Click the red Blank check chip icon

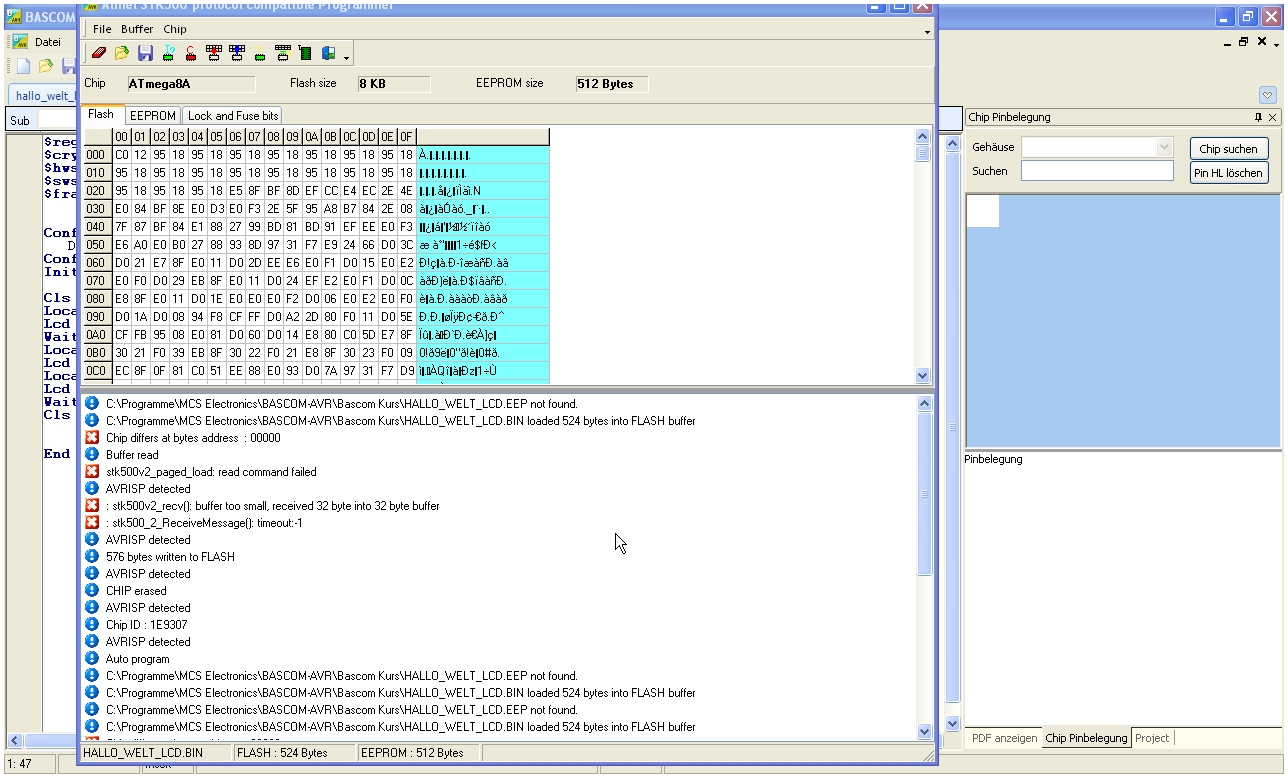point(190,53)
